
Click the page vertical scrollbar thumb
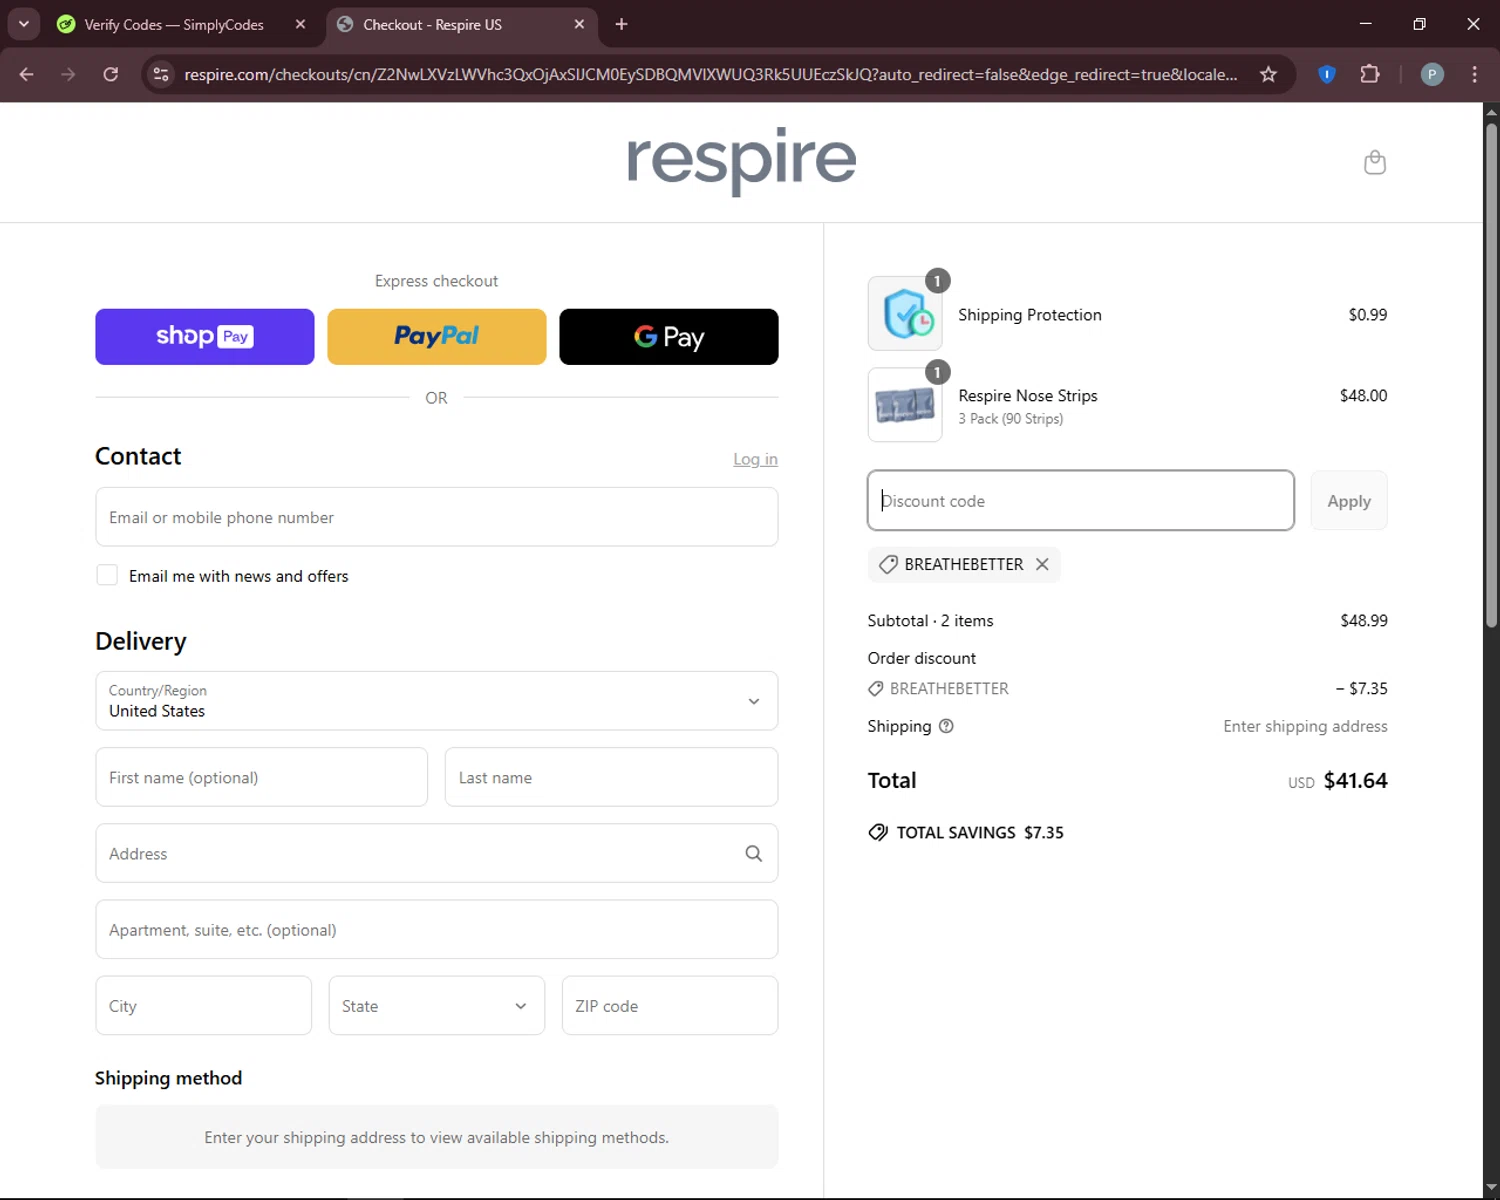1491,375
